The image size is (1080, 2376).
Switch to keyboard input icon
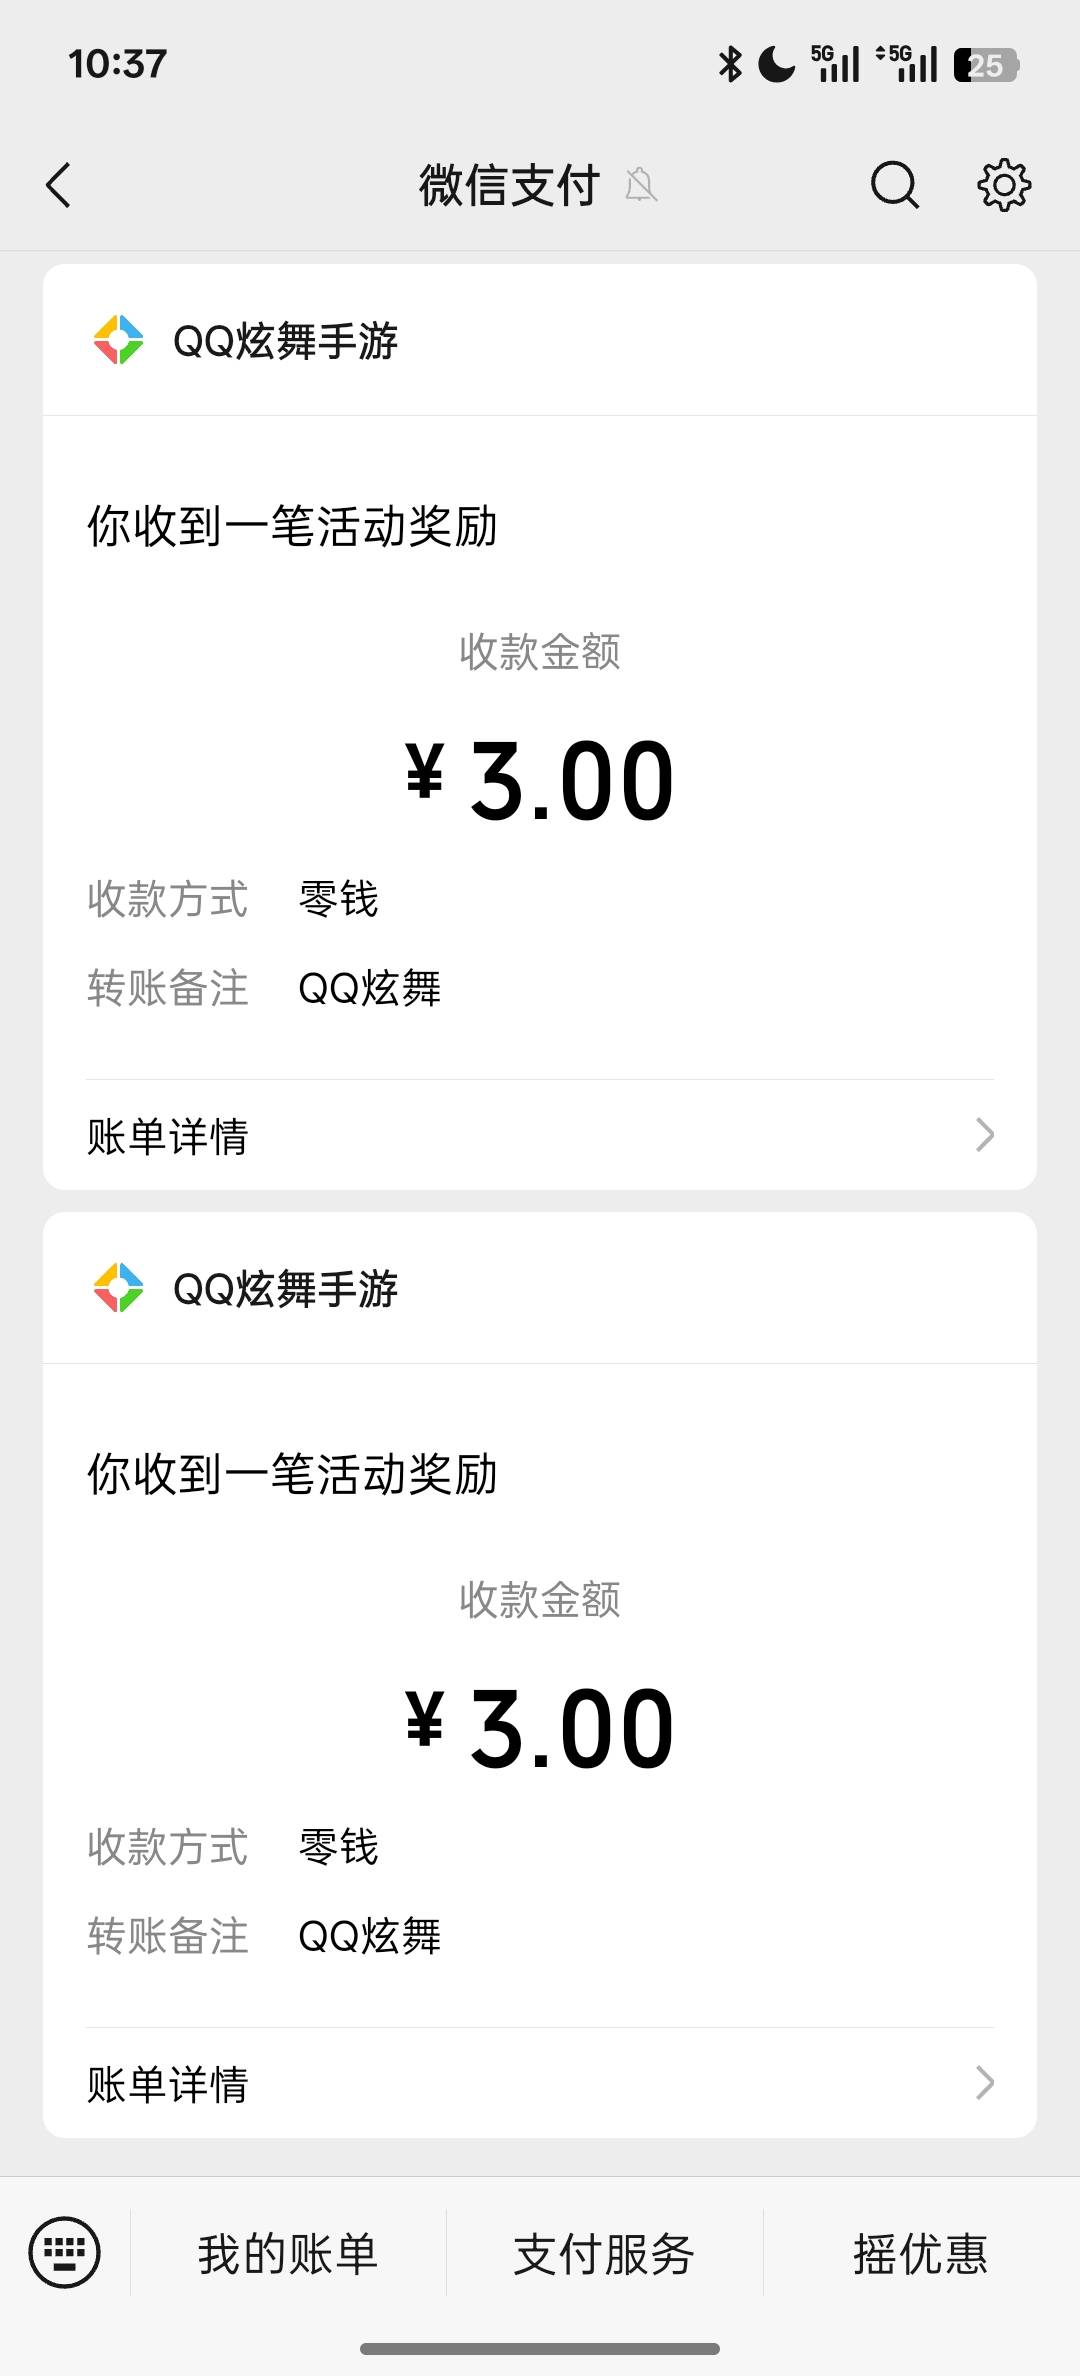point(65,2253)
